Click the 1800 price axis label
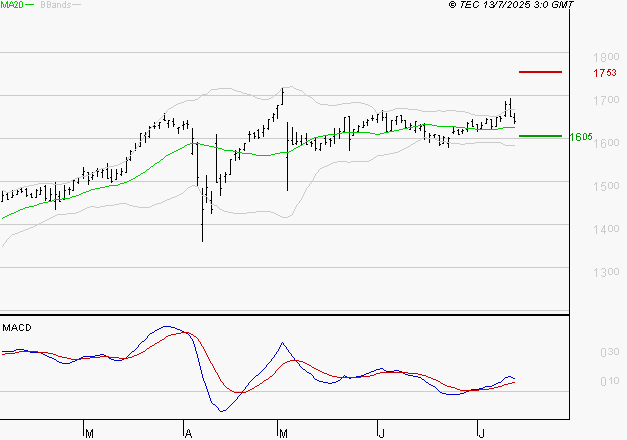The height and width of the screenshot is (440, 627). click(x=604, y=58)
